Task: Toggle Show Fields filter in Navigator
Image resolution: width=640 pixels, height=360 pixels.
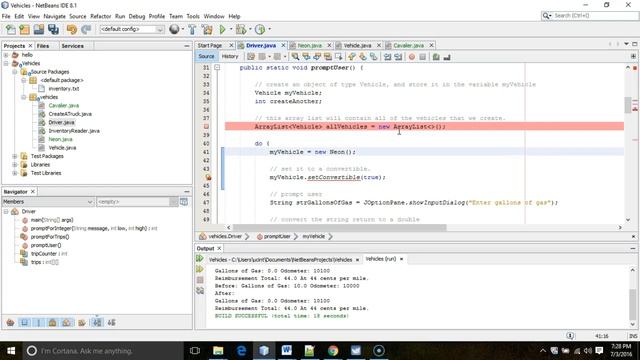Action: [24, 323]
